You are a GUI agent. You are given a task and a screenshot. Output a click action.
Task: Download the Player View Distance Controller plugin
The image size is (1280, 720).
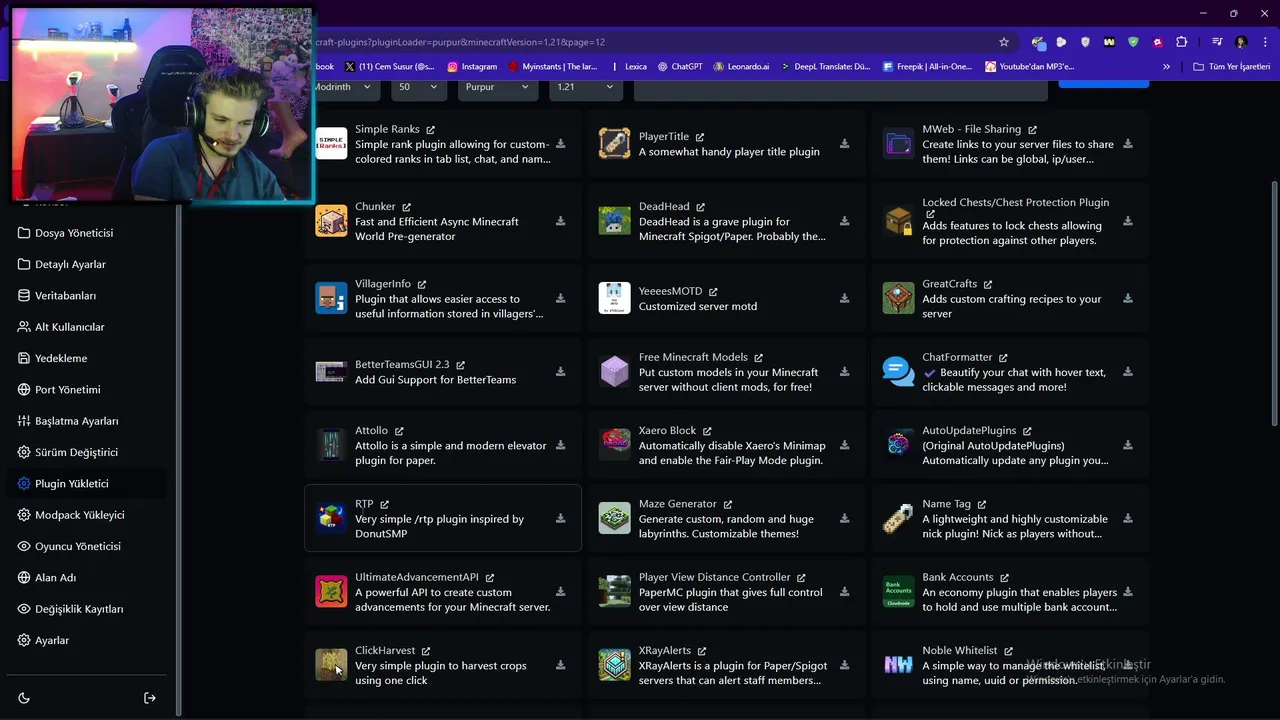pos(844,591)
